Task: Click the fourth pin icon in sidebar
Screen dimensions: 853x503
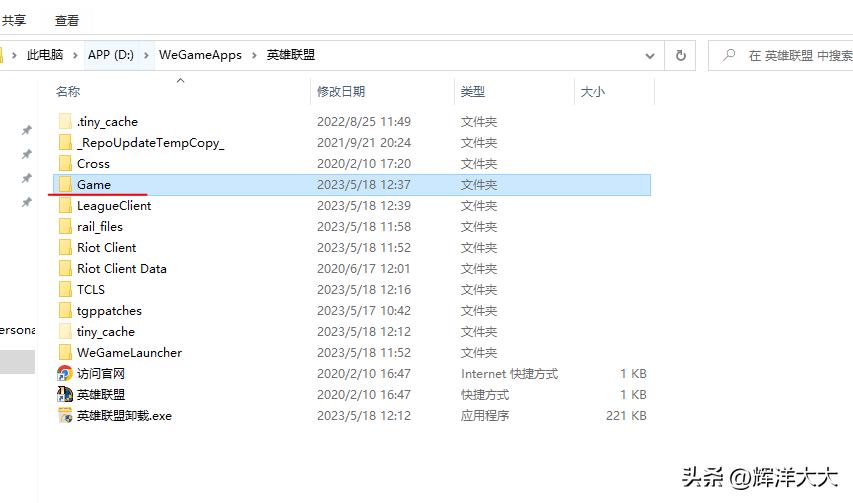Action: tap(26, 202)
